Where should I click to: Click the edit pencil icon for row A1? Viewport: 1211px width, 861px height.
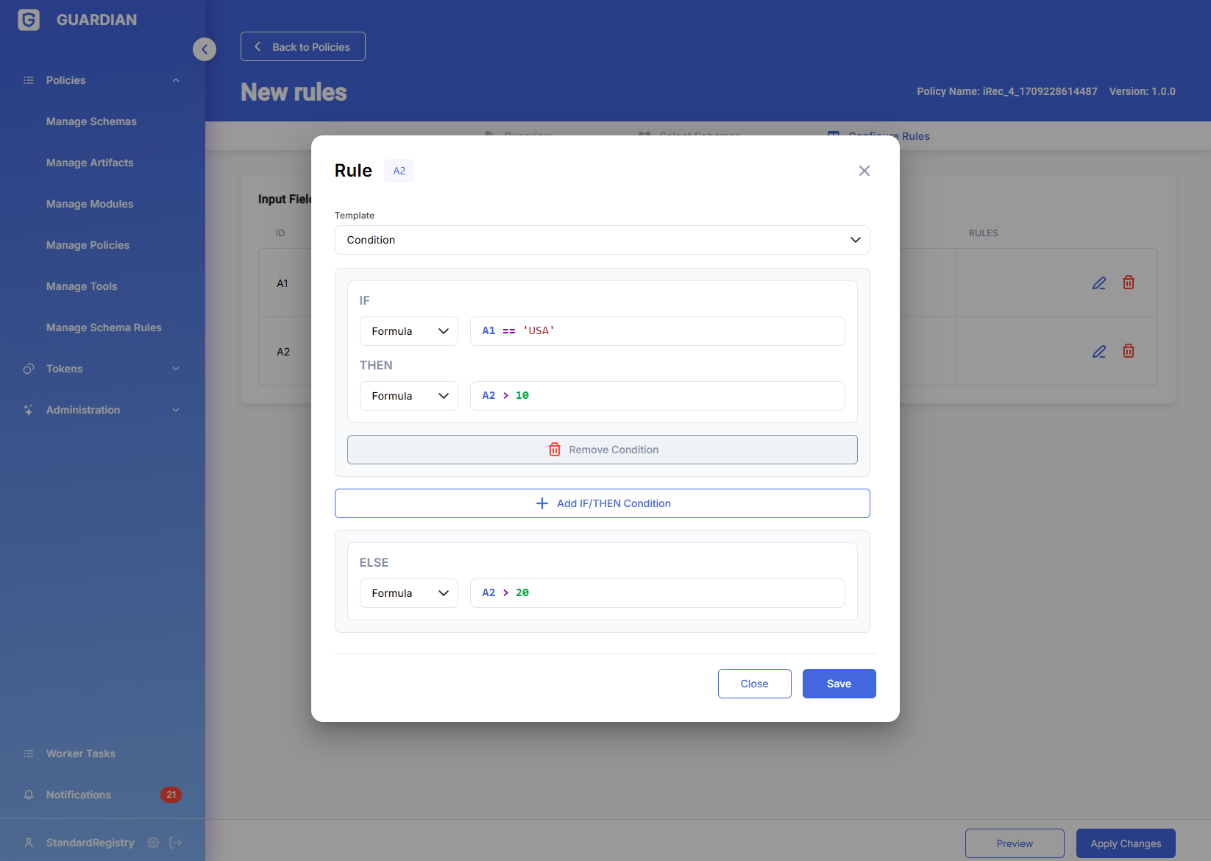point(1098,283)
